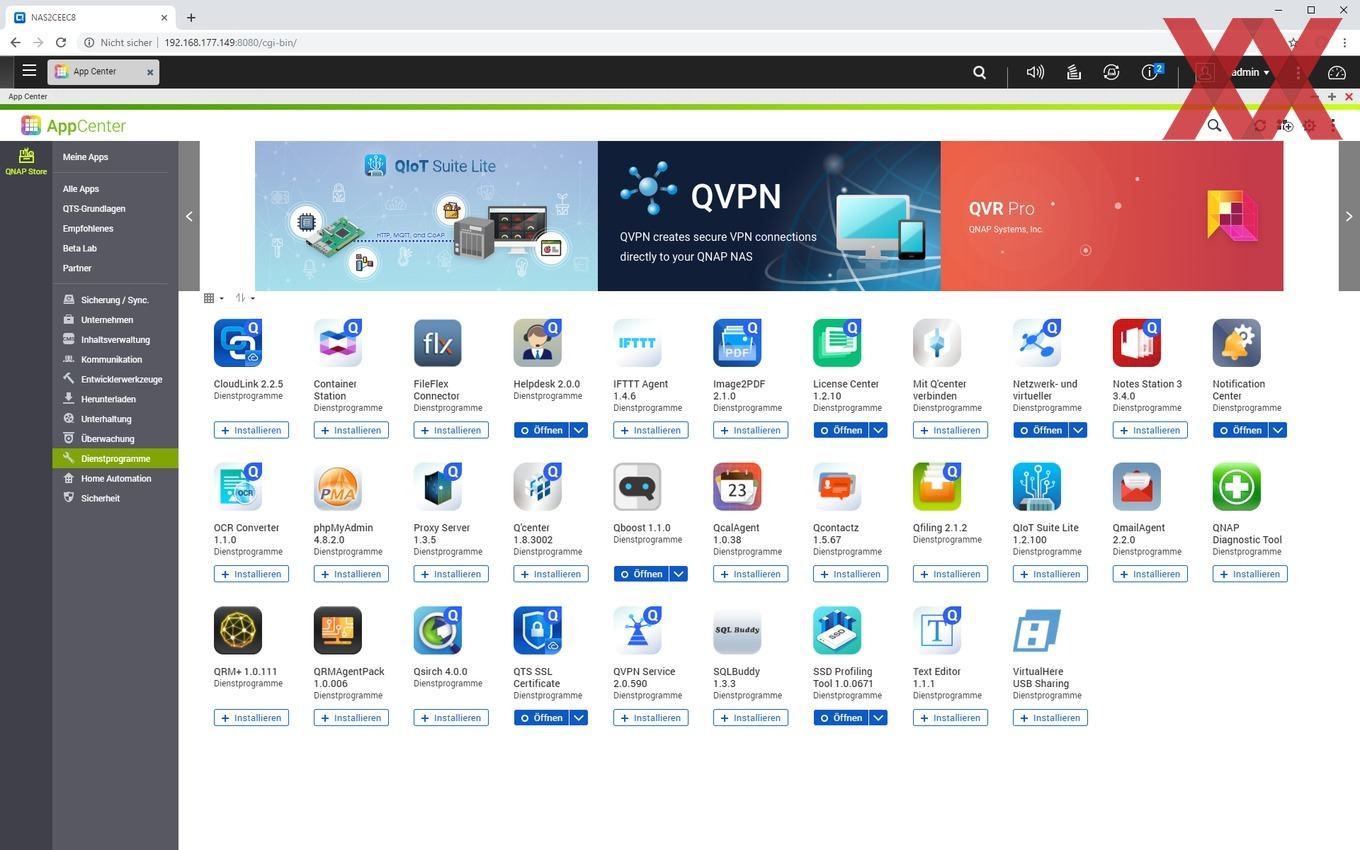Select Meine Apps in sidebar
1360x850 pixels.
point(85,157)
